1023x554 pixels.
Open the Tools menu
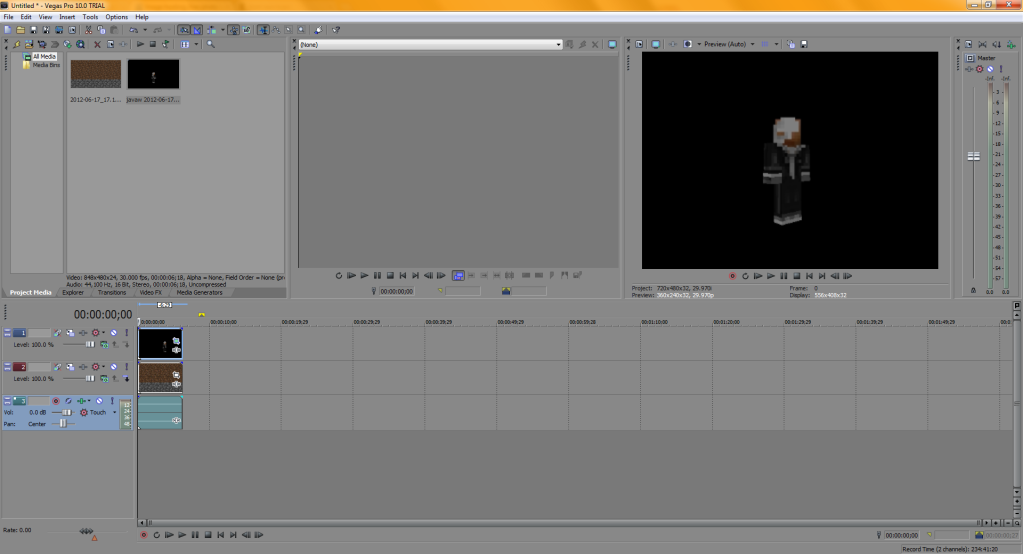[x=90, y=17]
